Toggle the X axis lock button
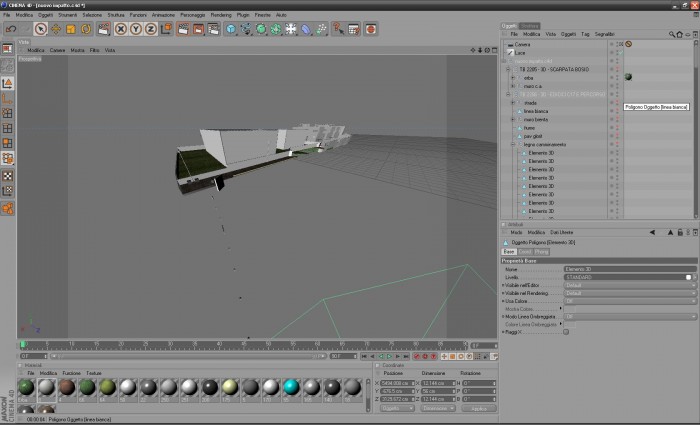700x425 pixels. pyautogui.click(x=121, y=29)
